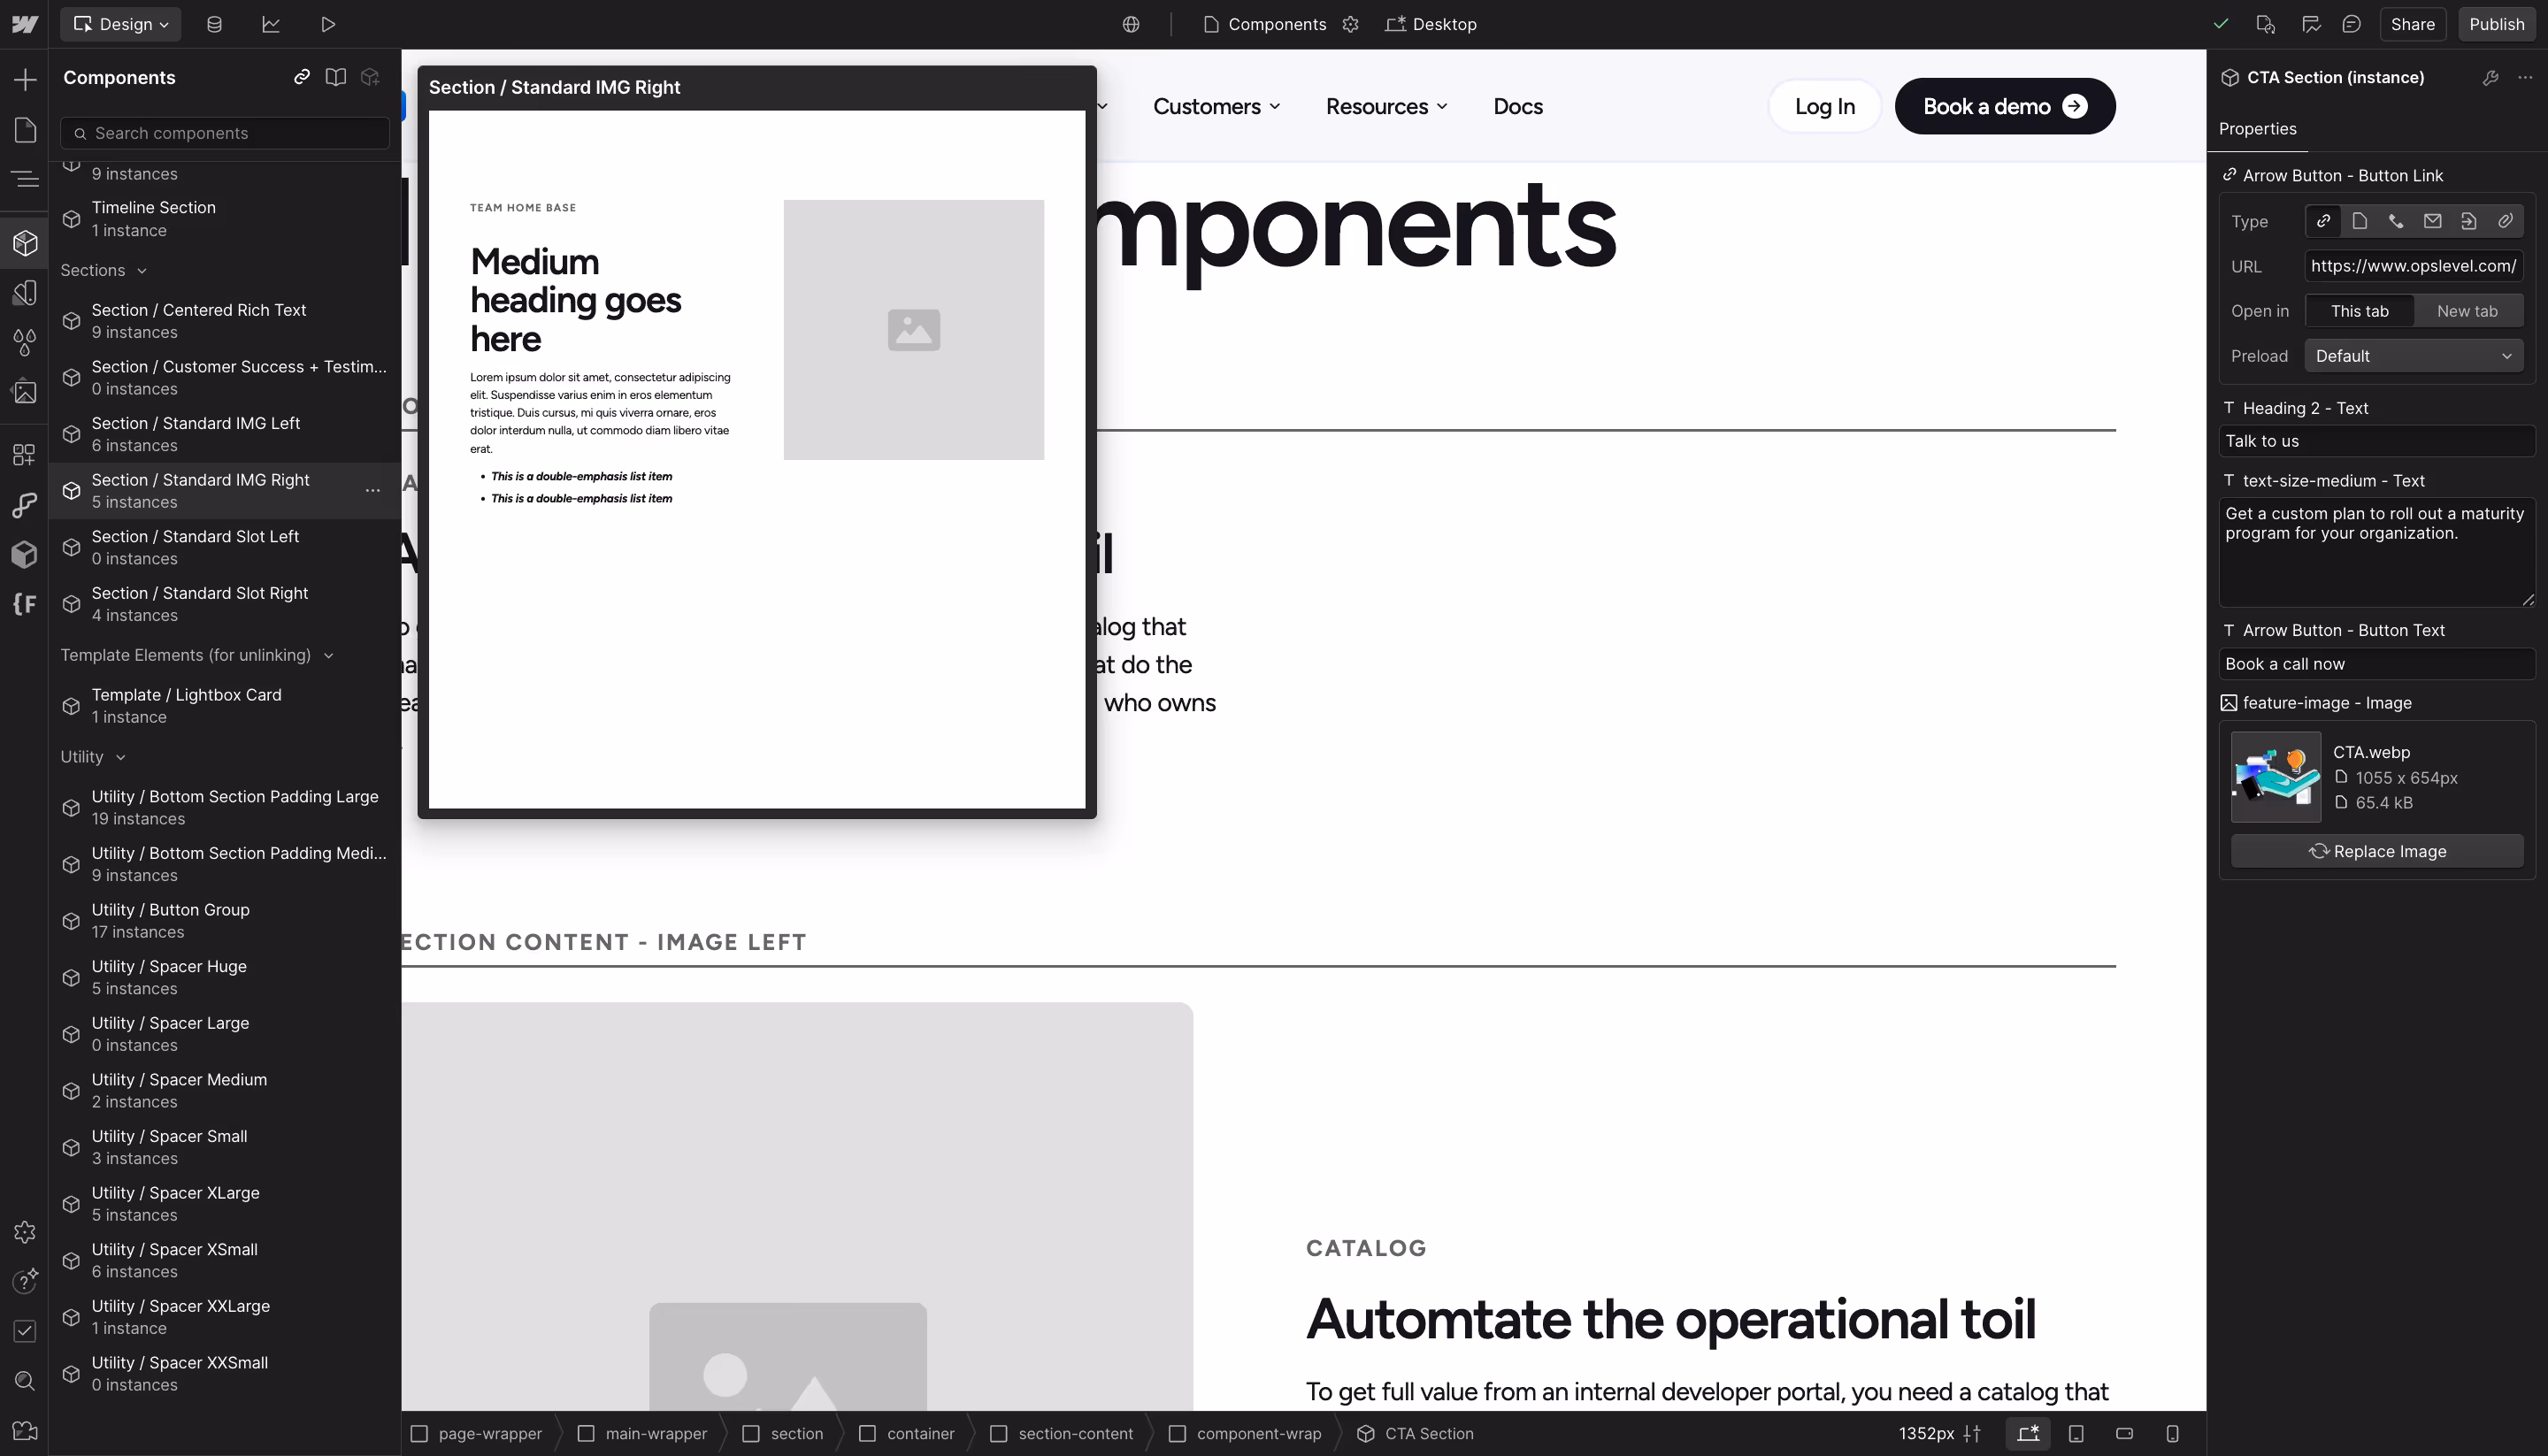Image resolution: width=2548 pixels, height=1456 pixels.
Task: Switch to mobile portrait breakpoint
Action: pyautogui.click(x=2172, y=1433)
